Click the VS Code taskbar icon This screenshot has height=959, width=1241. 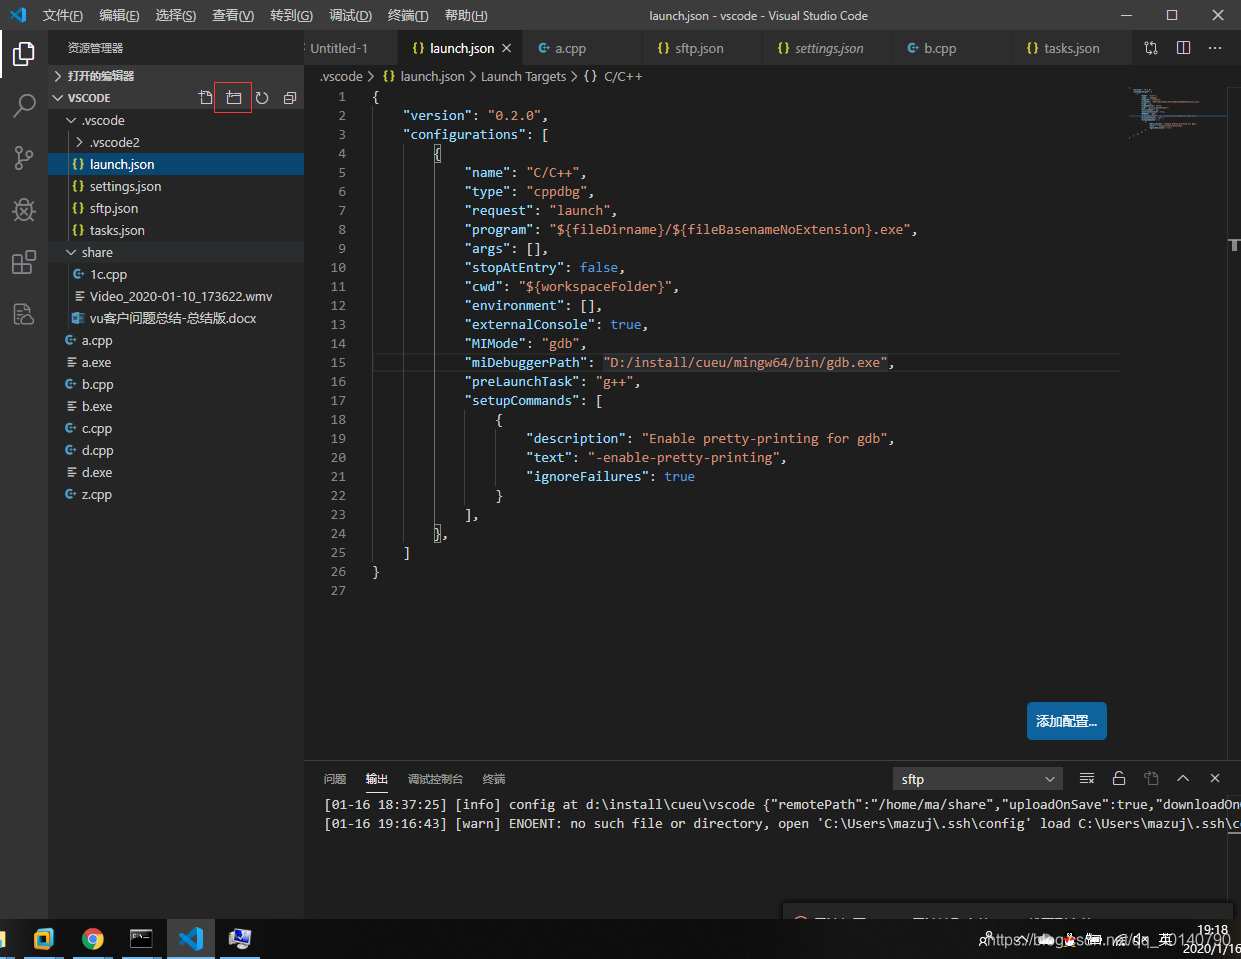(190, 939)
